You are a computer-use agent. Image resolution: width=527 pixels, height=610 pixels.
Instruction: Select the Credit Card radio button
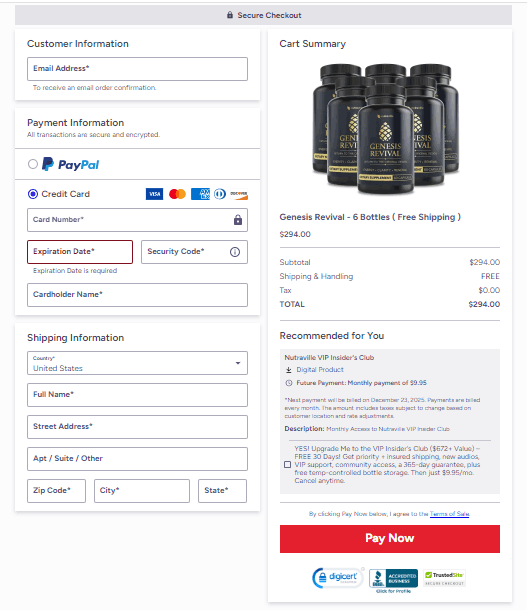pyautogui.click(x=33, y=194)
